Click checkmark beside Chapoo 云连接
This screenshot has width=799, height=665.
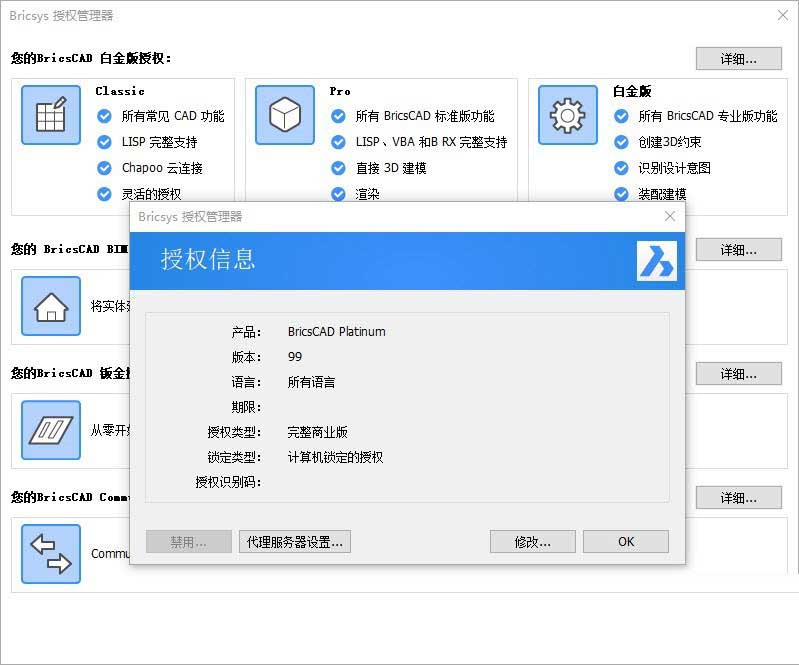tap(104, 168)
